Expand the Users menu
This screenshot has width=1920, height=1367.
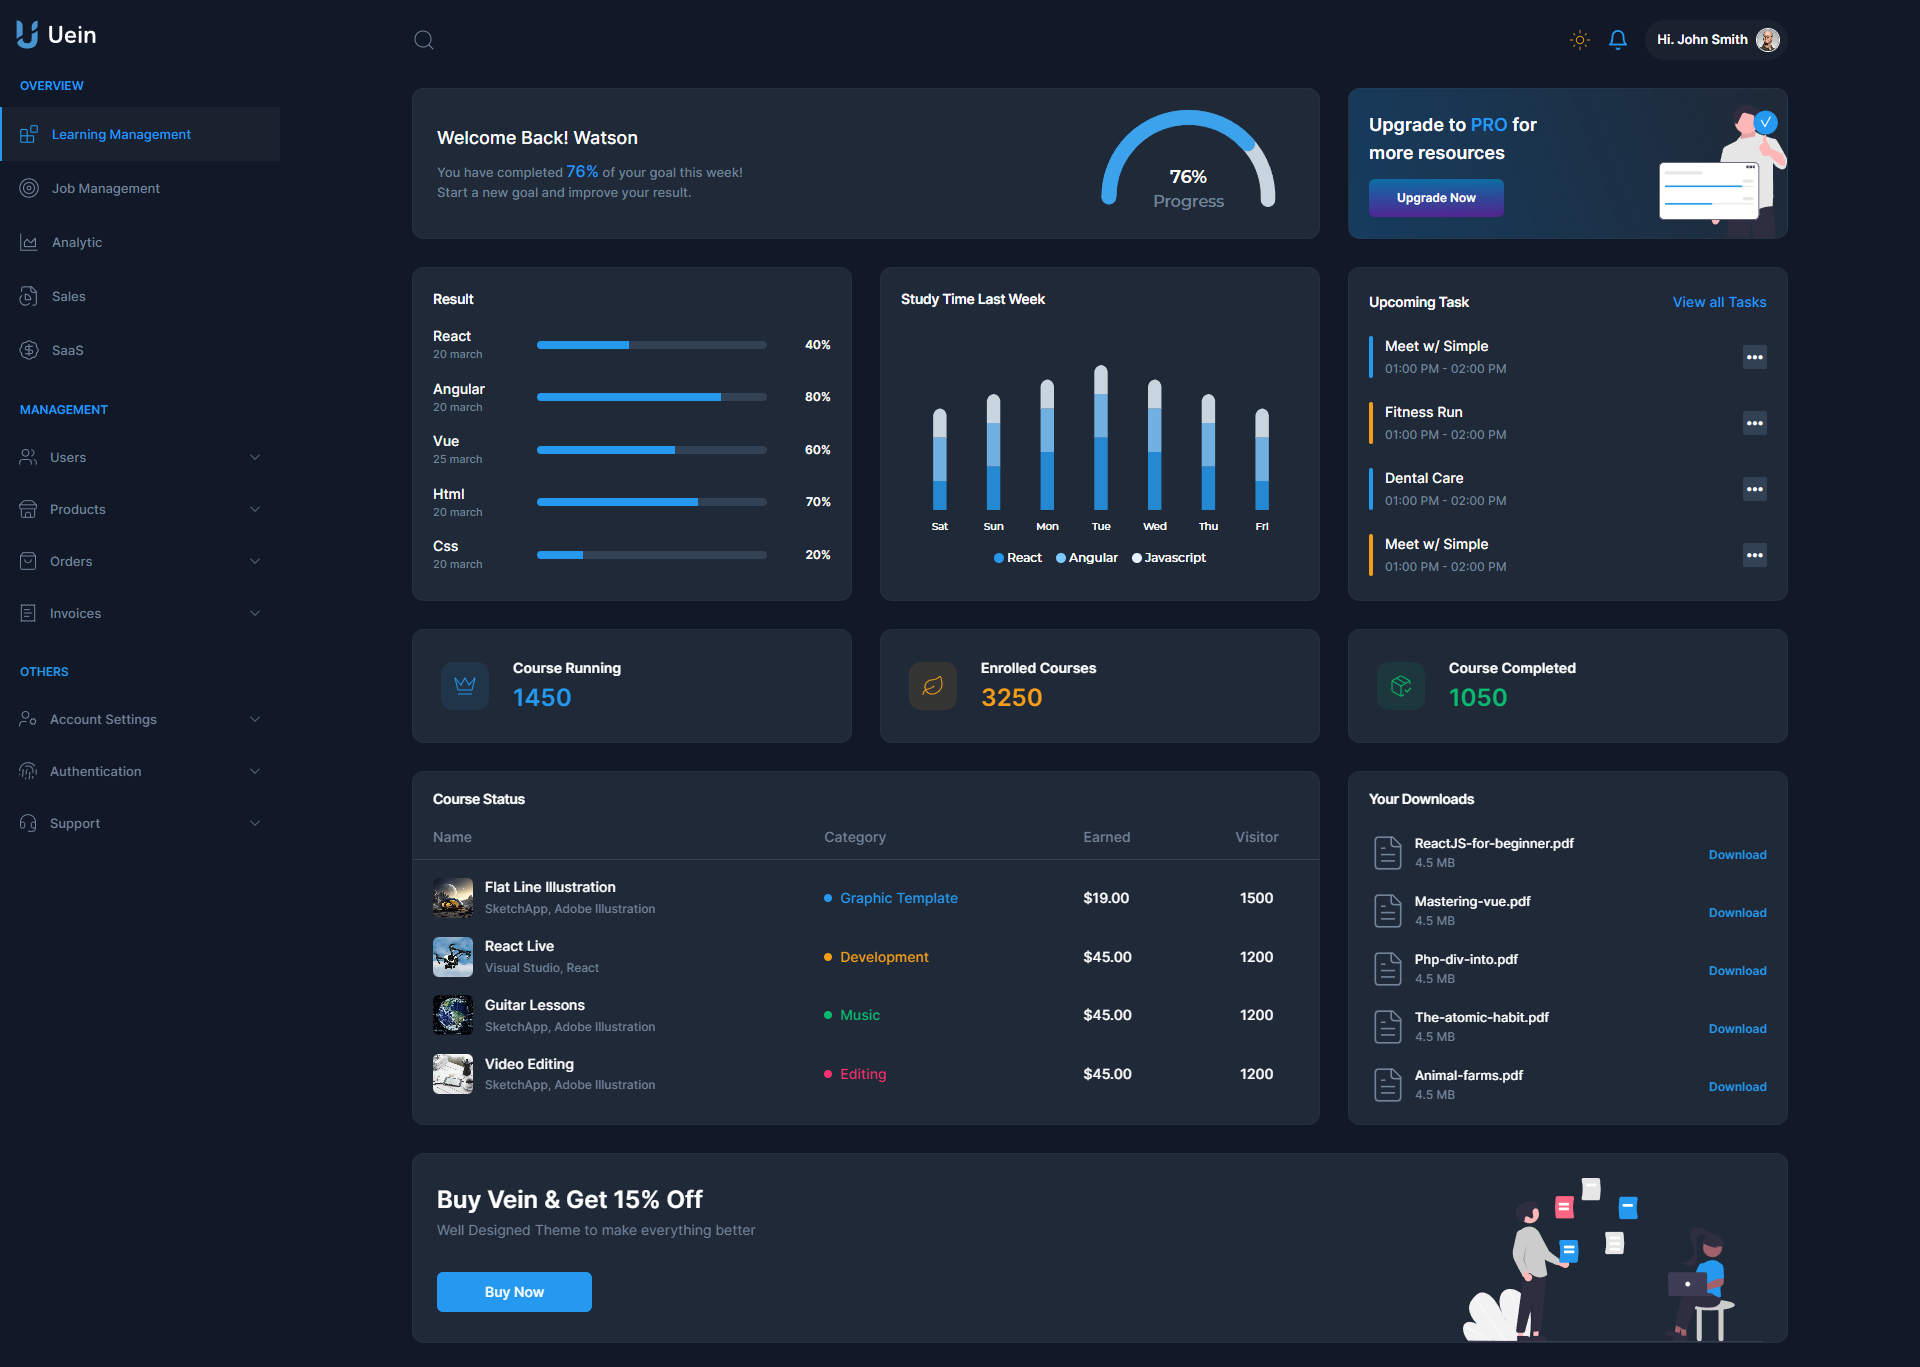click(x=255, y=457)
